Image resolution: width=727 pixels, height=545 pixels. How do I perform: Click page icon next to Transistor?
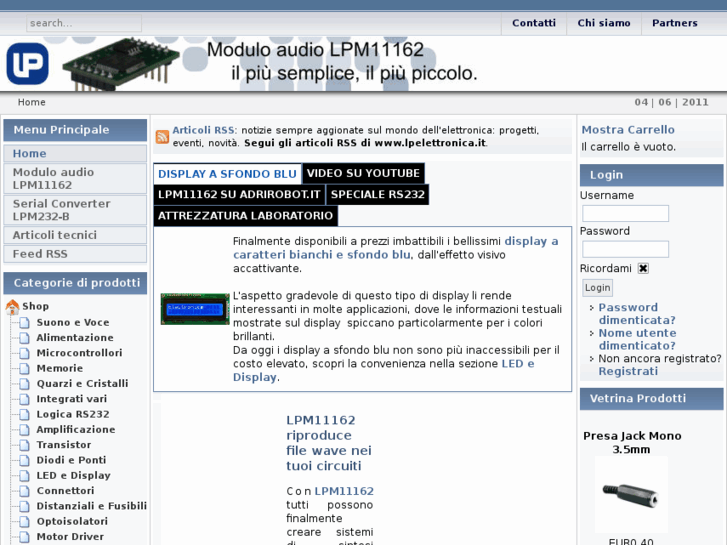point(25,445)
